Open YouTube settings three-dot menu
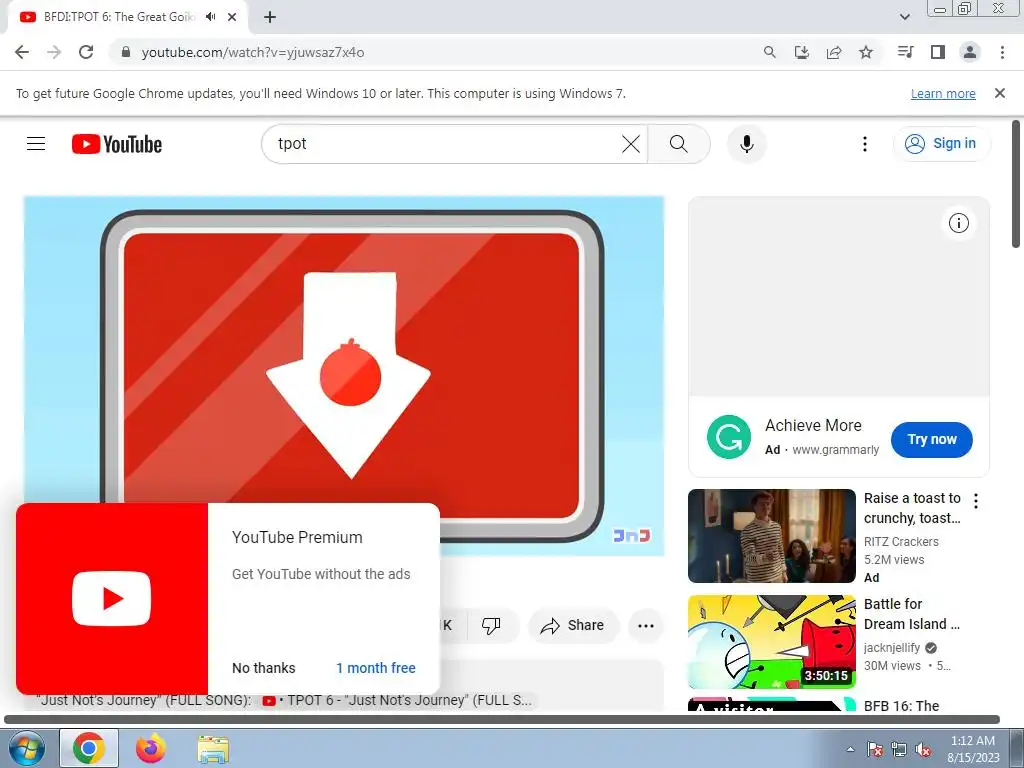This screenshot has width=1024, height=768. point(865,144)
